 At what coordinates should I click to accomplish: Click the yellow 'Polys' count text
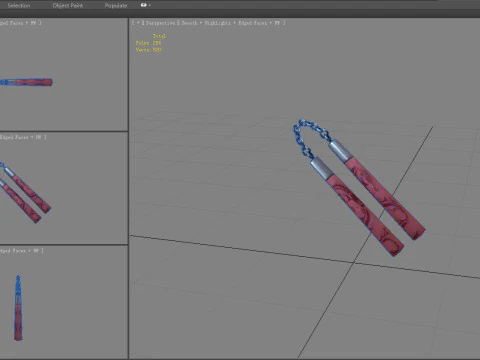point(148,43)
